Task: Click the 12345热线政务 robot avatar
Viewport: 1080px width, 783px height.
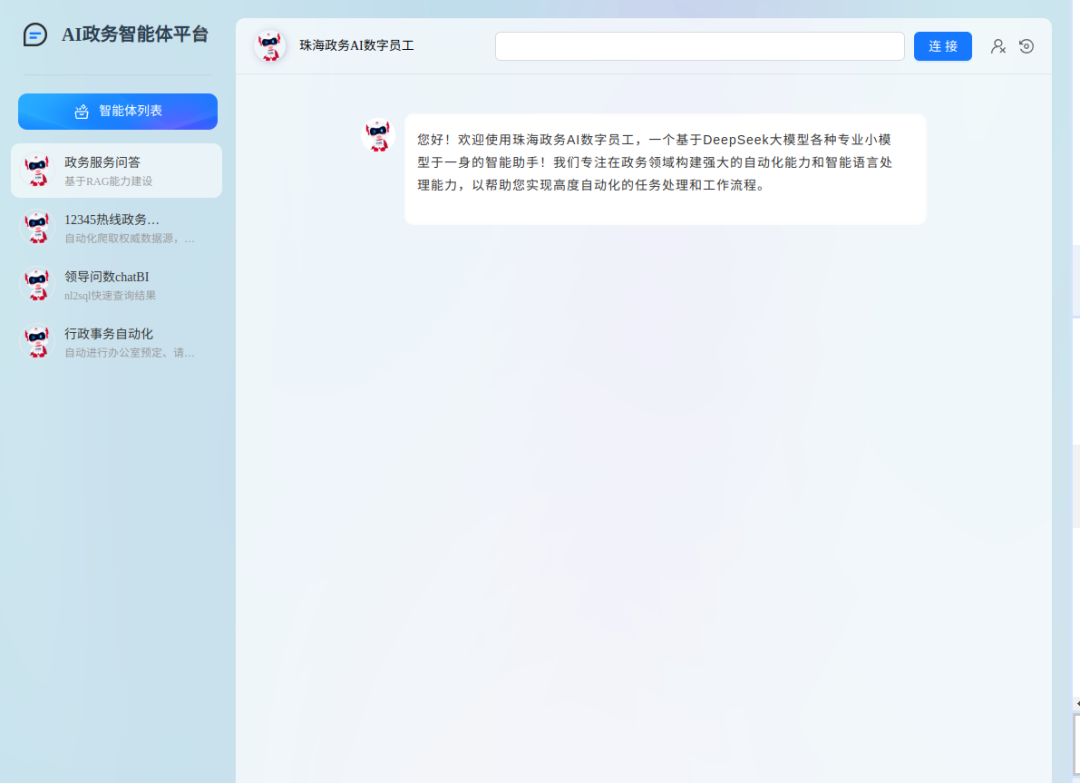Action: (38, 228)
